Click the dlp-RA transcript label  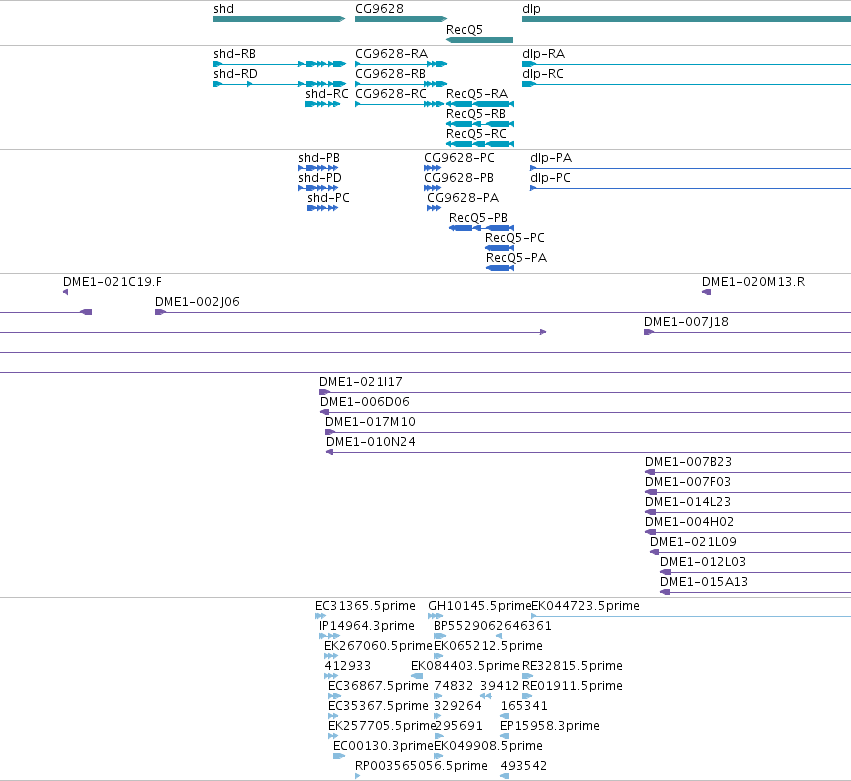pos(543,54)
